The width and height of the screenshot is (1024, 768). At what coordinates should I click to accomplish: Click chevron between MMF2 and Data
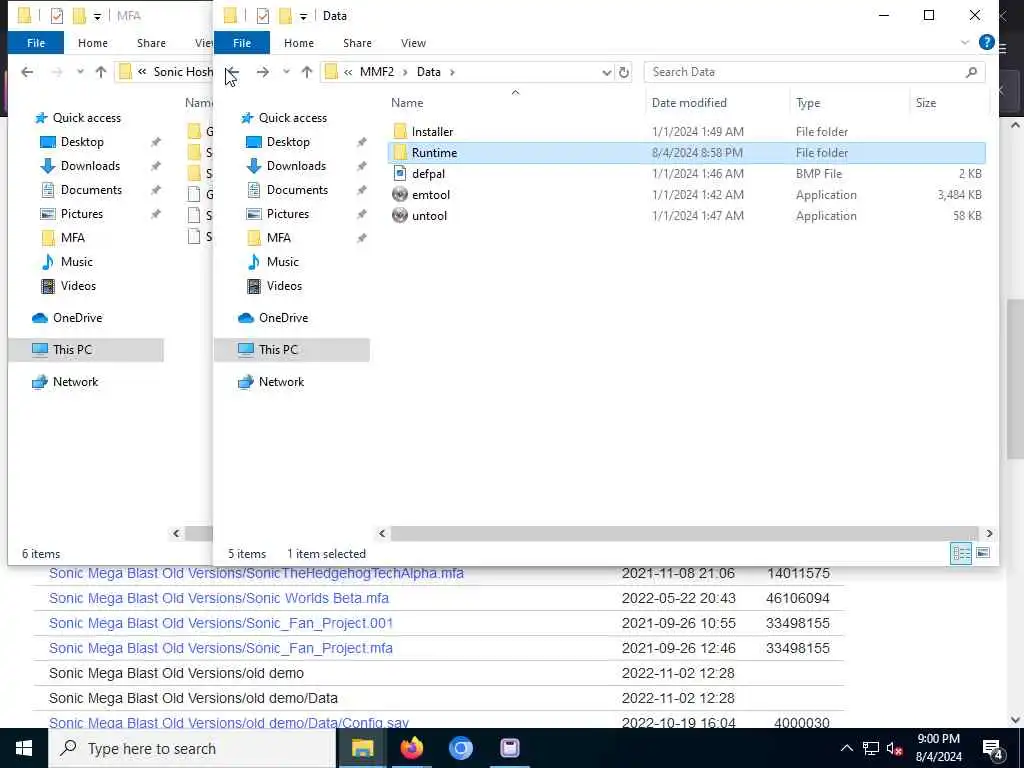(405, 72)
